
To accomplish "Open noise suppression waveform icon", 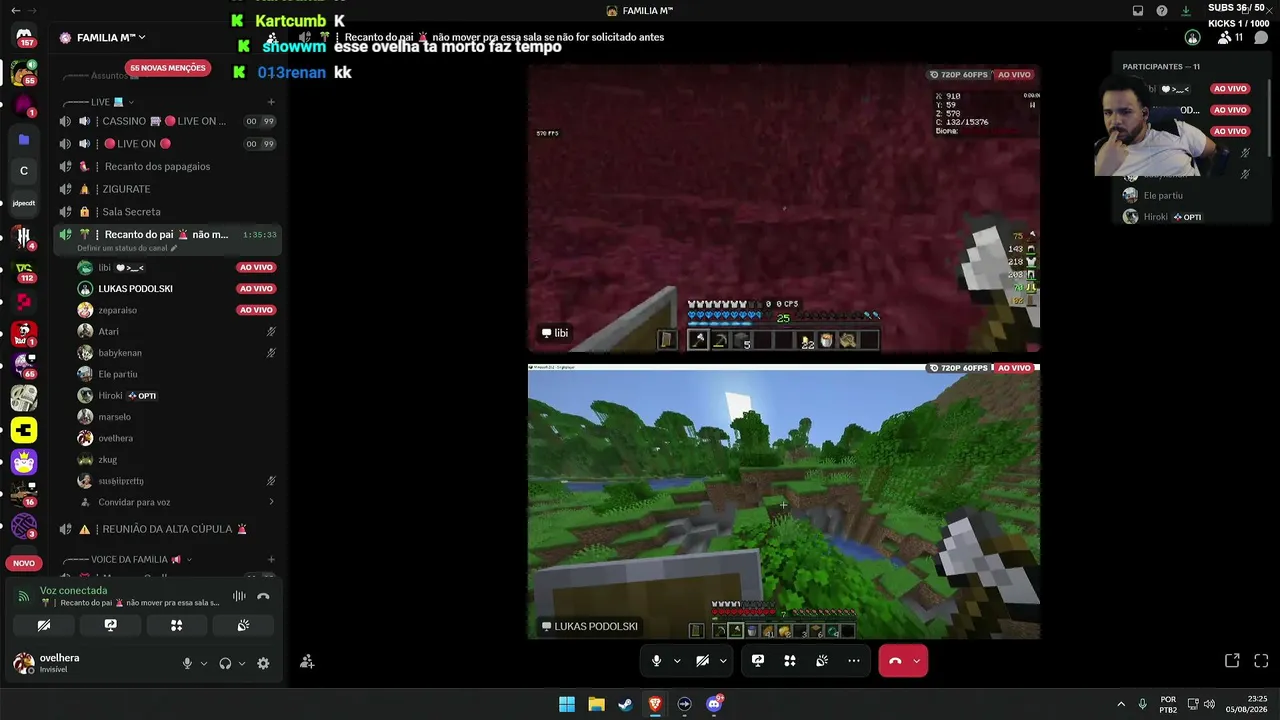I will point(239,596).
